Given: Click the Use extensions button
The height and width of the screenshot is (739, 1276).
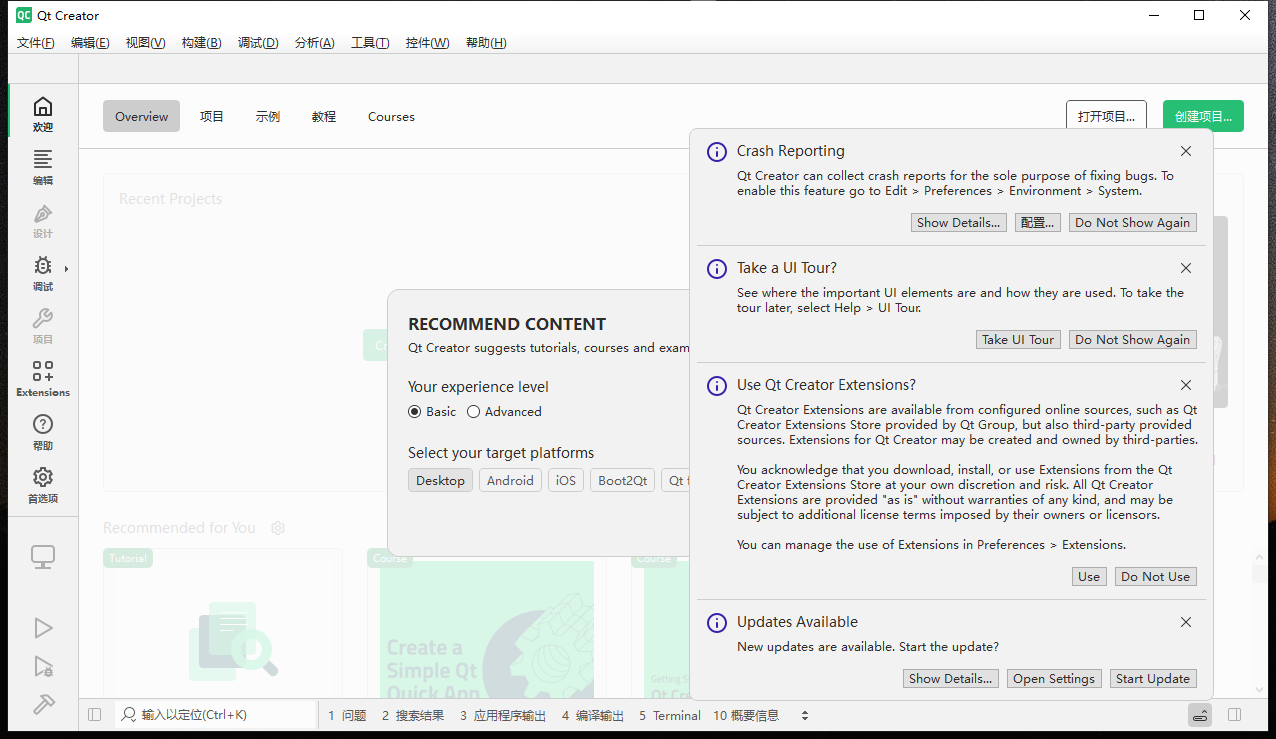Looking at the screenshot, I should tap(1089, 577).
